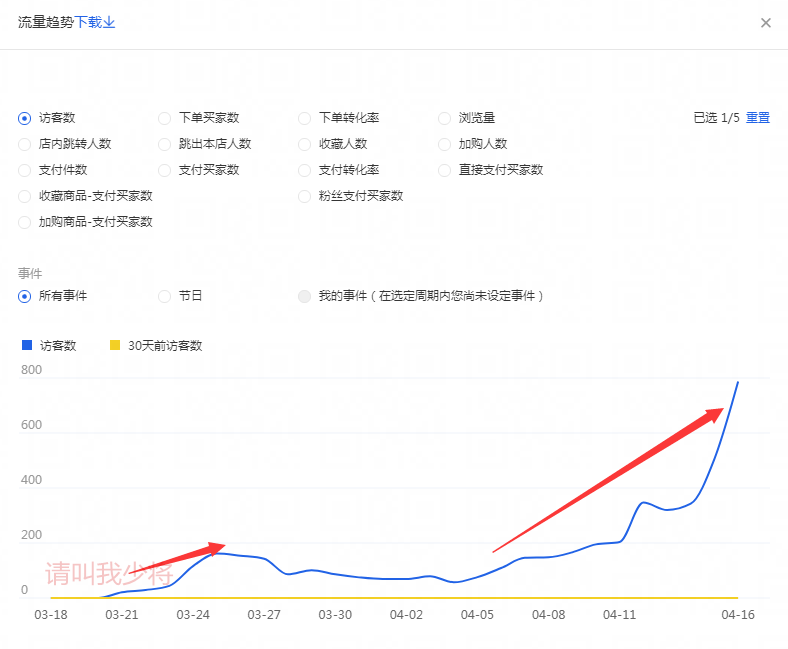
Task: Choose the 下单转化率 metric option
Action: pyautogui.click(x=305, y=118)
